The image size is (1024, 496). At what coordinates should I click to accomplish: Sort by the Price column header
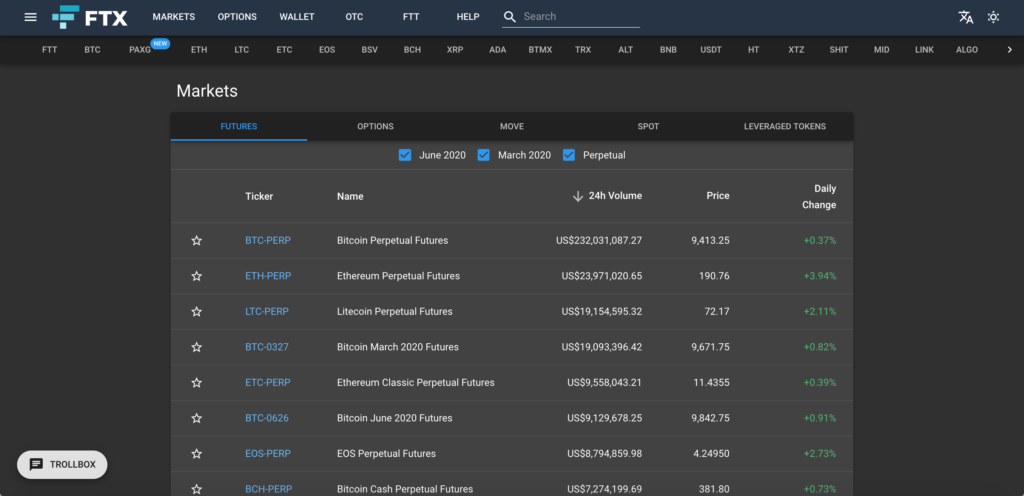point(718,196)
